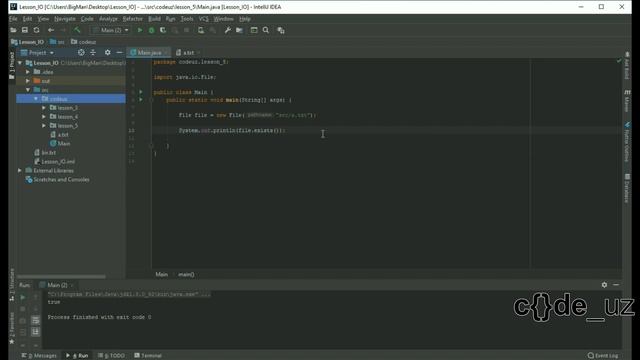Click the src breadcrumb in navigation bar
This screenshot has width=640, height=360.
click(57, 42)
